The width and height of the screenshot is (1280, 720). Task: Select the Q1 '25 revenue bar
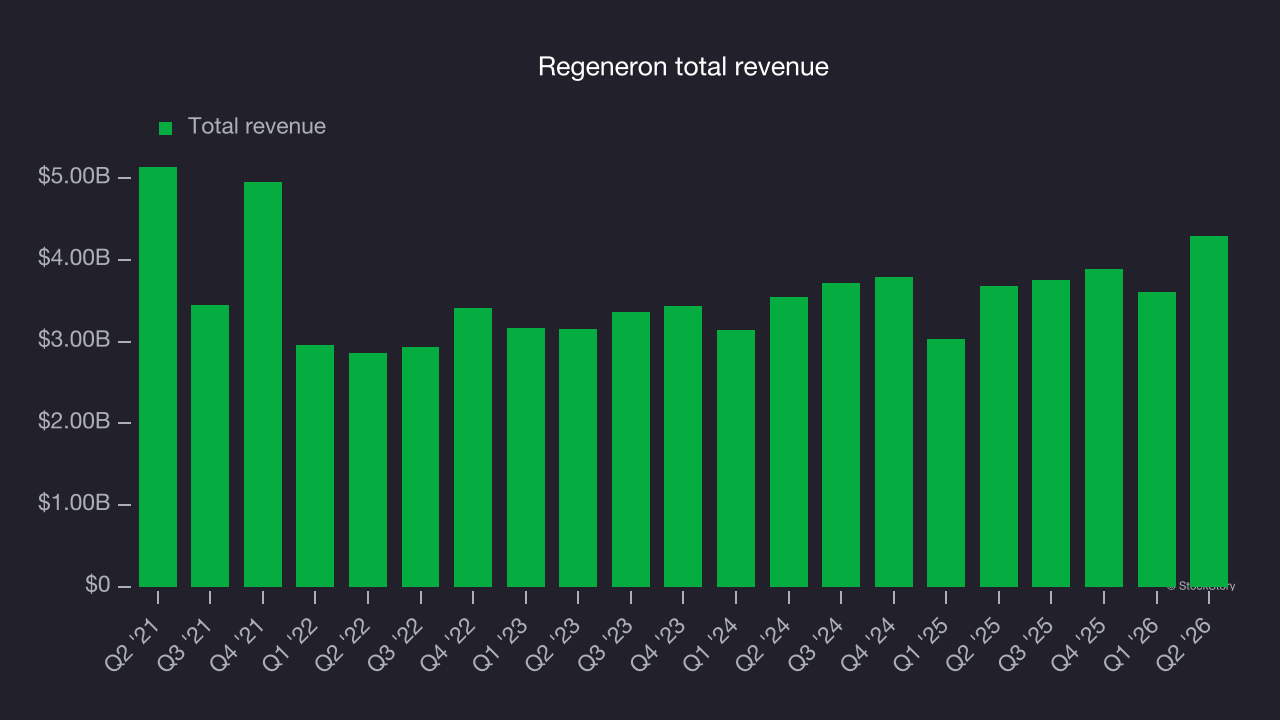click(946, 463)
